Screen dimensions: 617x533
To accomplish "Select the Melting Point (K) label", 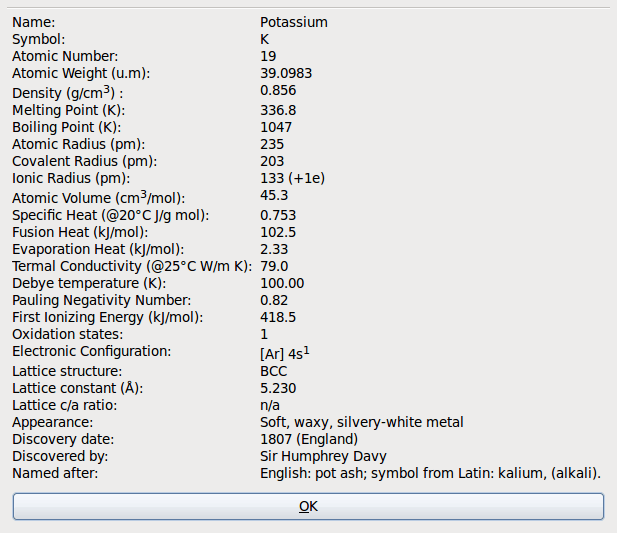I will coord(68,110).
